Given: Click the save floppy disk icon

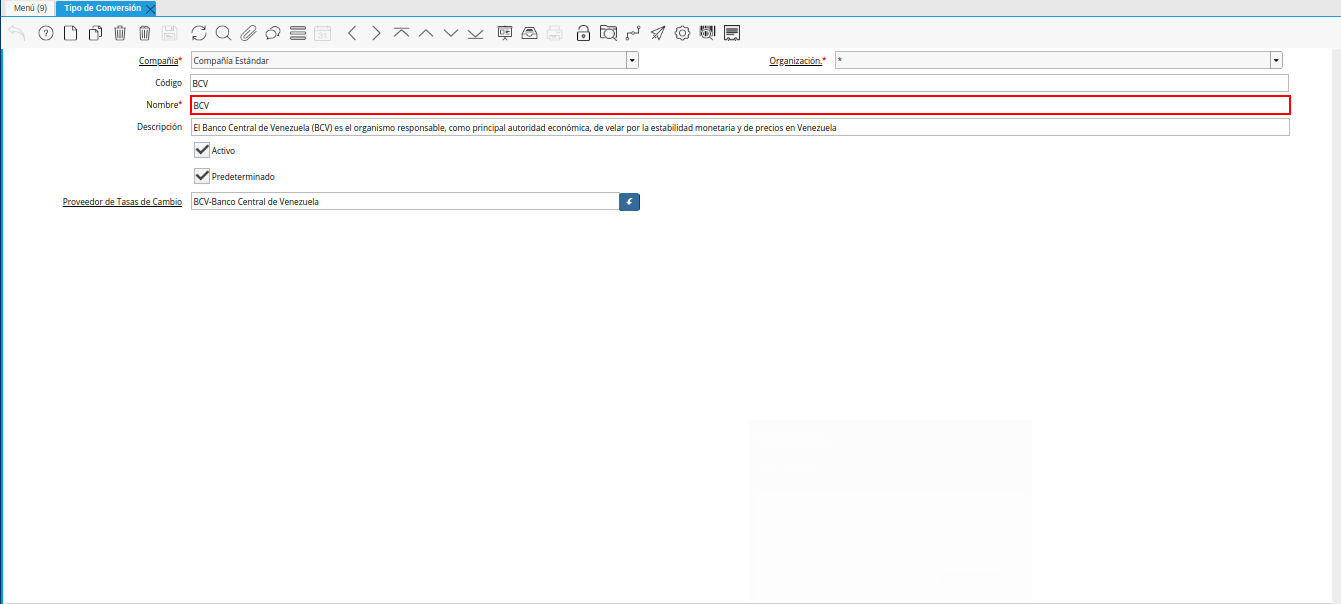Looking at the screenshot, I should (170, 33).
